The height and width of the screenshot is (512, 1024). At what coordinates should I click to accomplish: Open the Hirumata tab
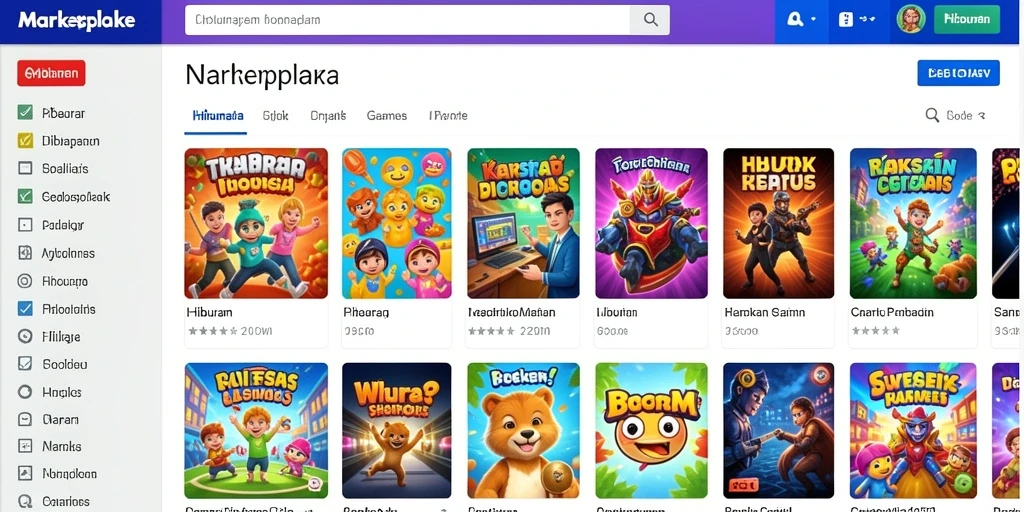tap(218, 116)
